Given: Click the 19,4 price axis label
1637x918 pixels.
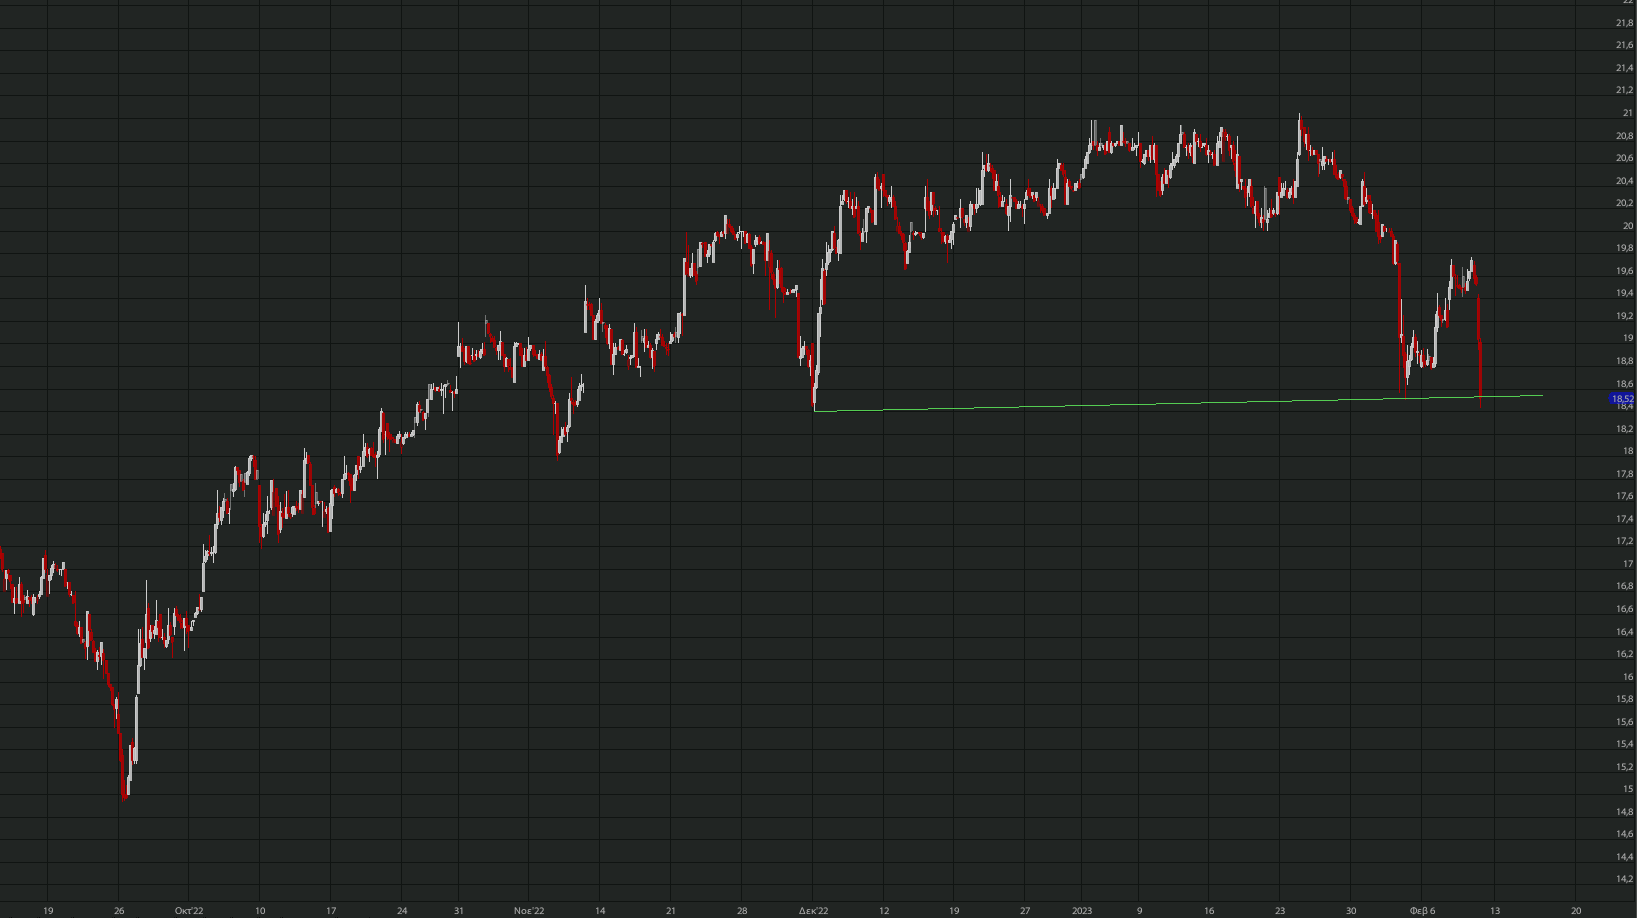Looking at the screenshot, I should [1625, 293].
